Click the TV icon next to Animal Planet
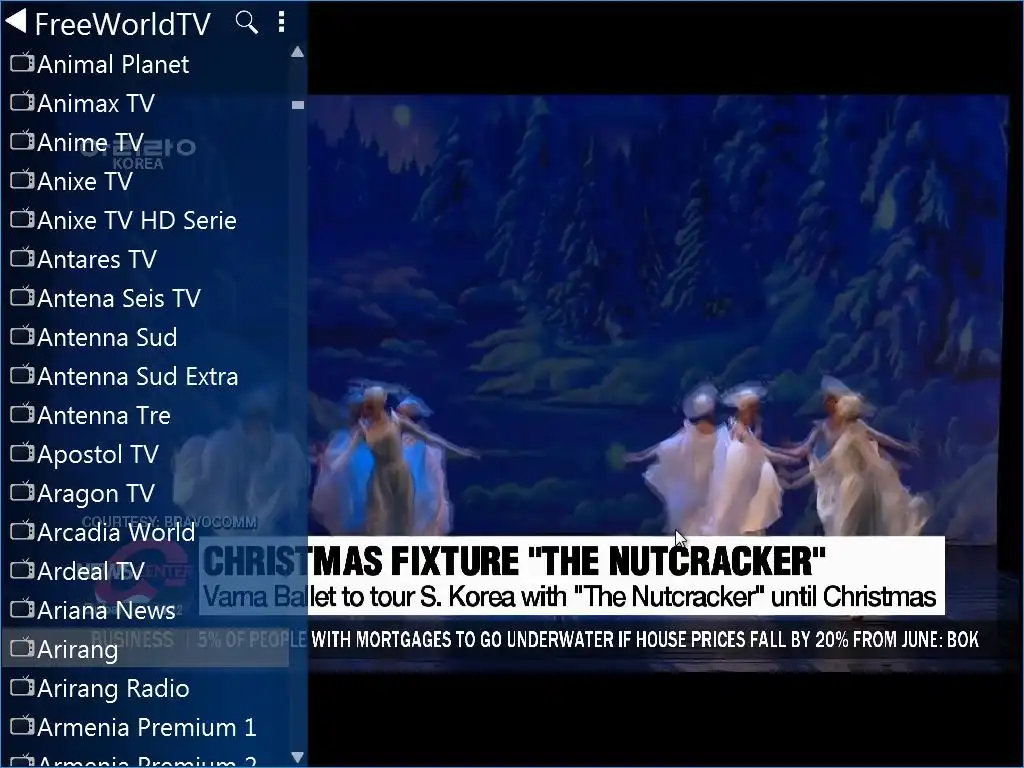This screenshot has height=768, width=1024. (x=22, y=63)
